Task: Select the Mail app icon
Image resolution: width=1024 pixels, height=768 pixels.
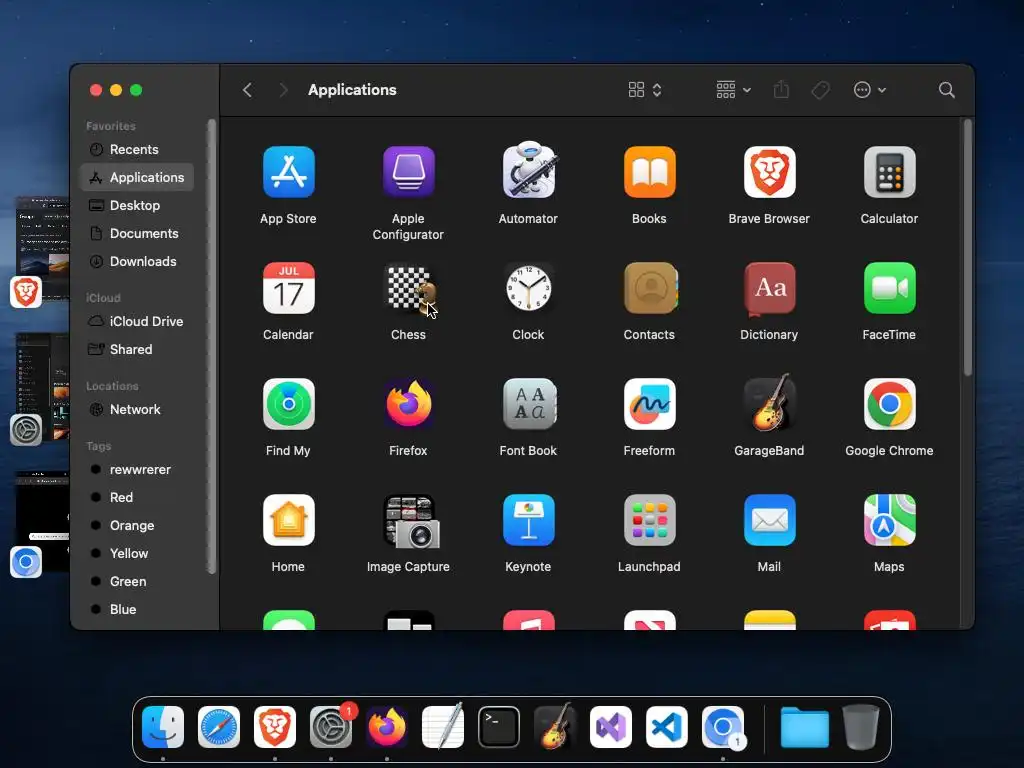Action: (769, 520)
